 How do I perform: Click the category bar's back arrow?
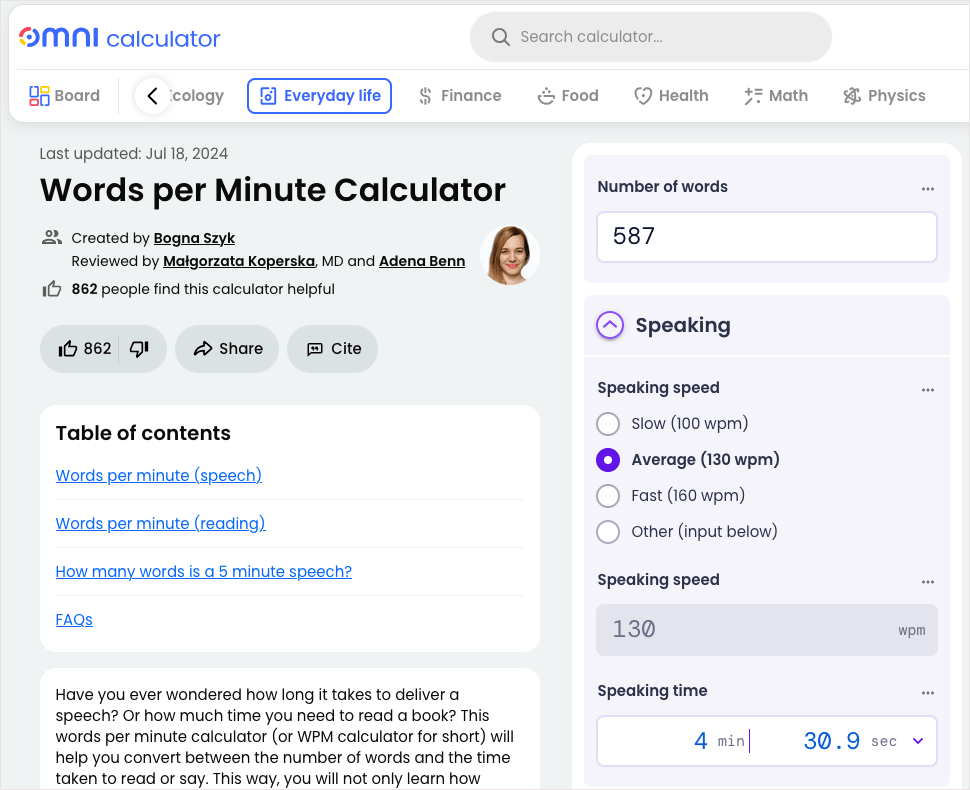(x=153, y=96)
